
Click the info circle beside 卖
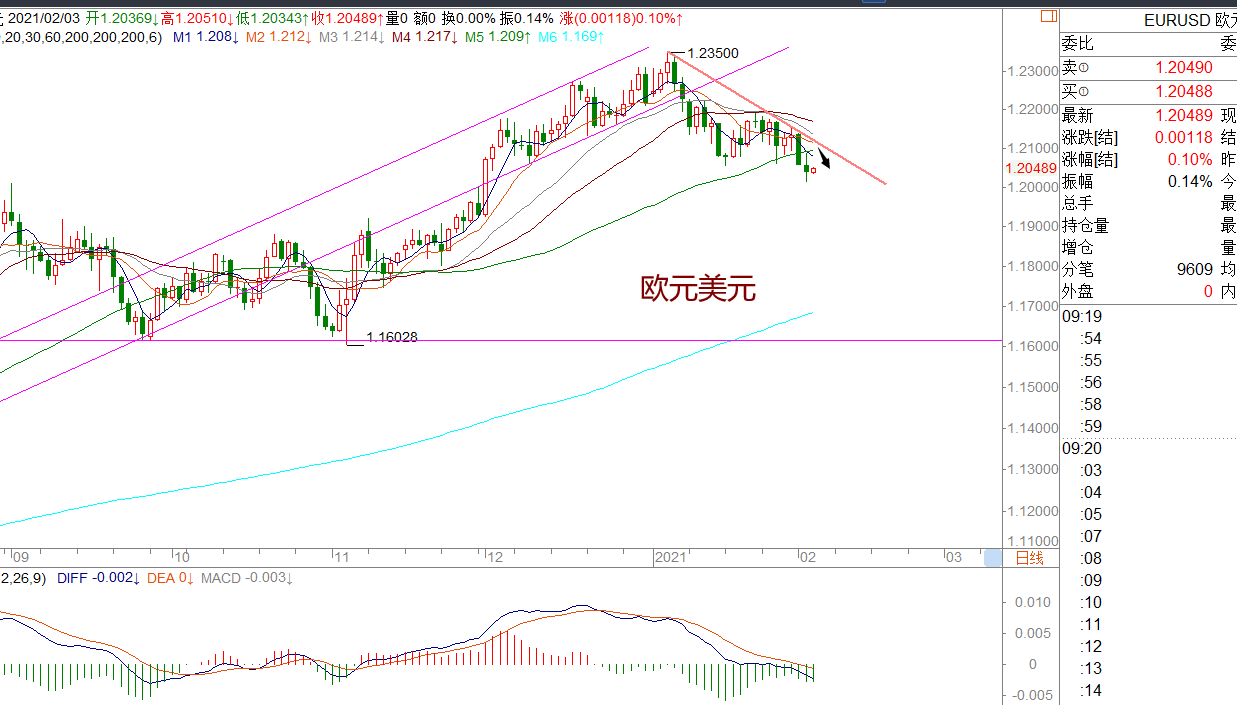[1083, 69]
